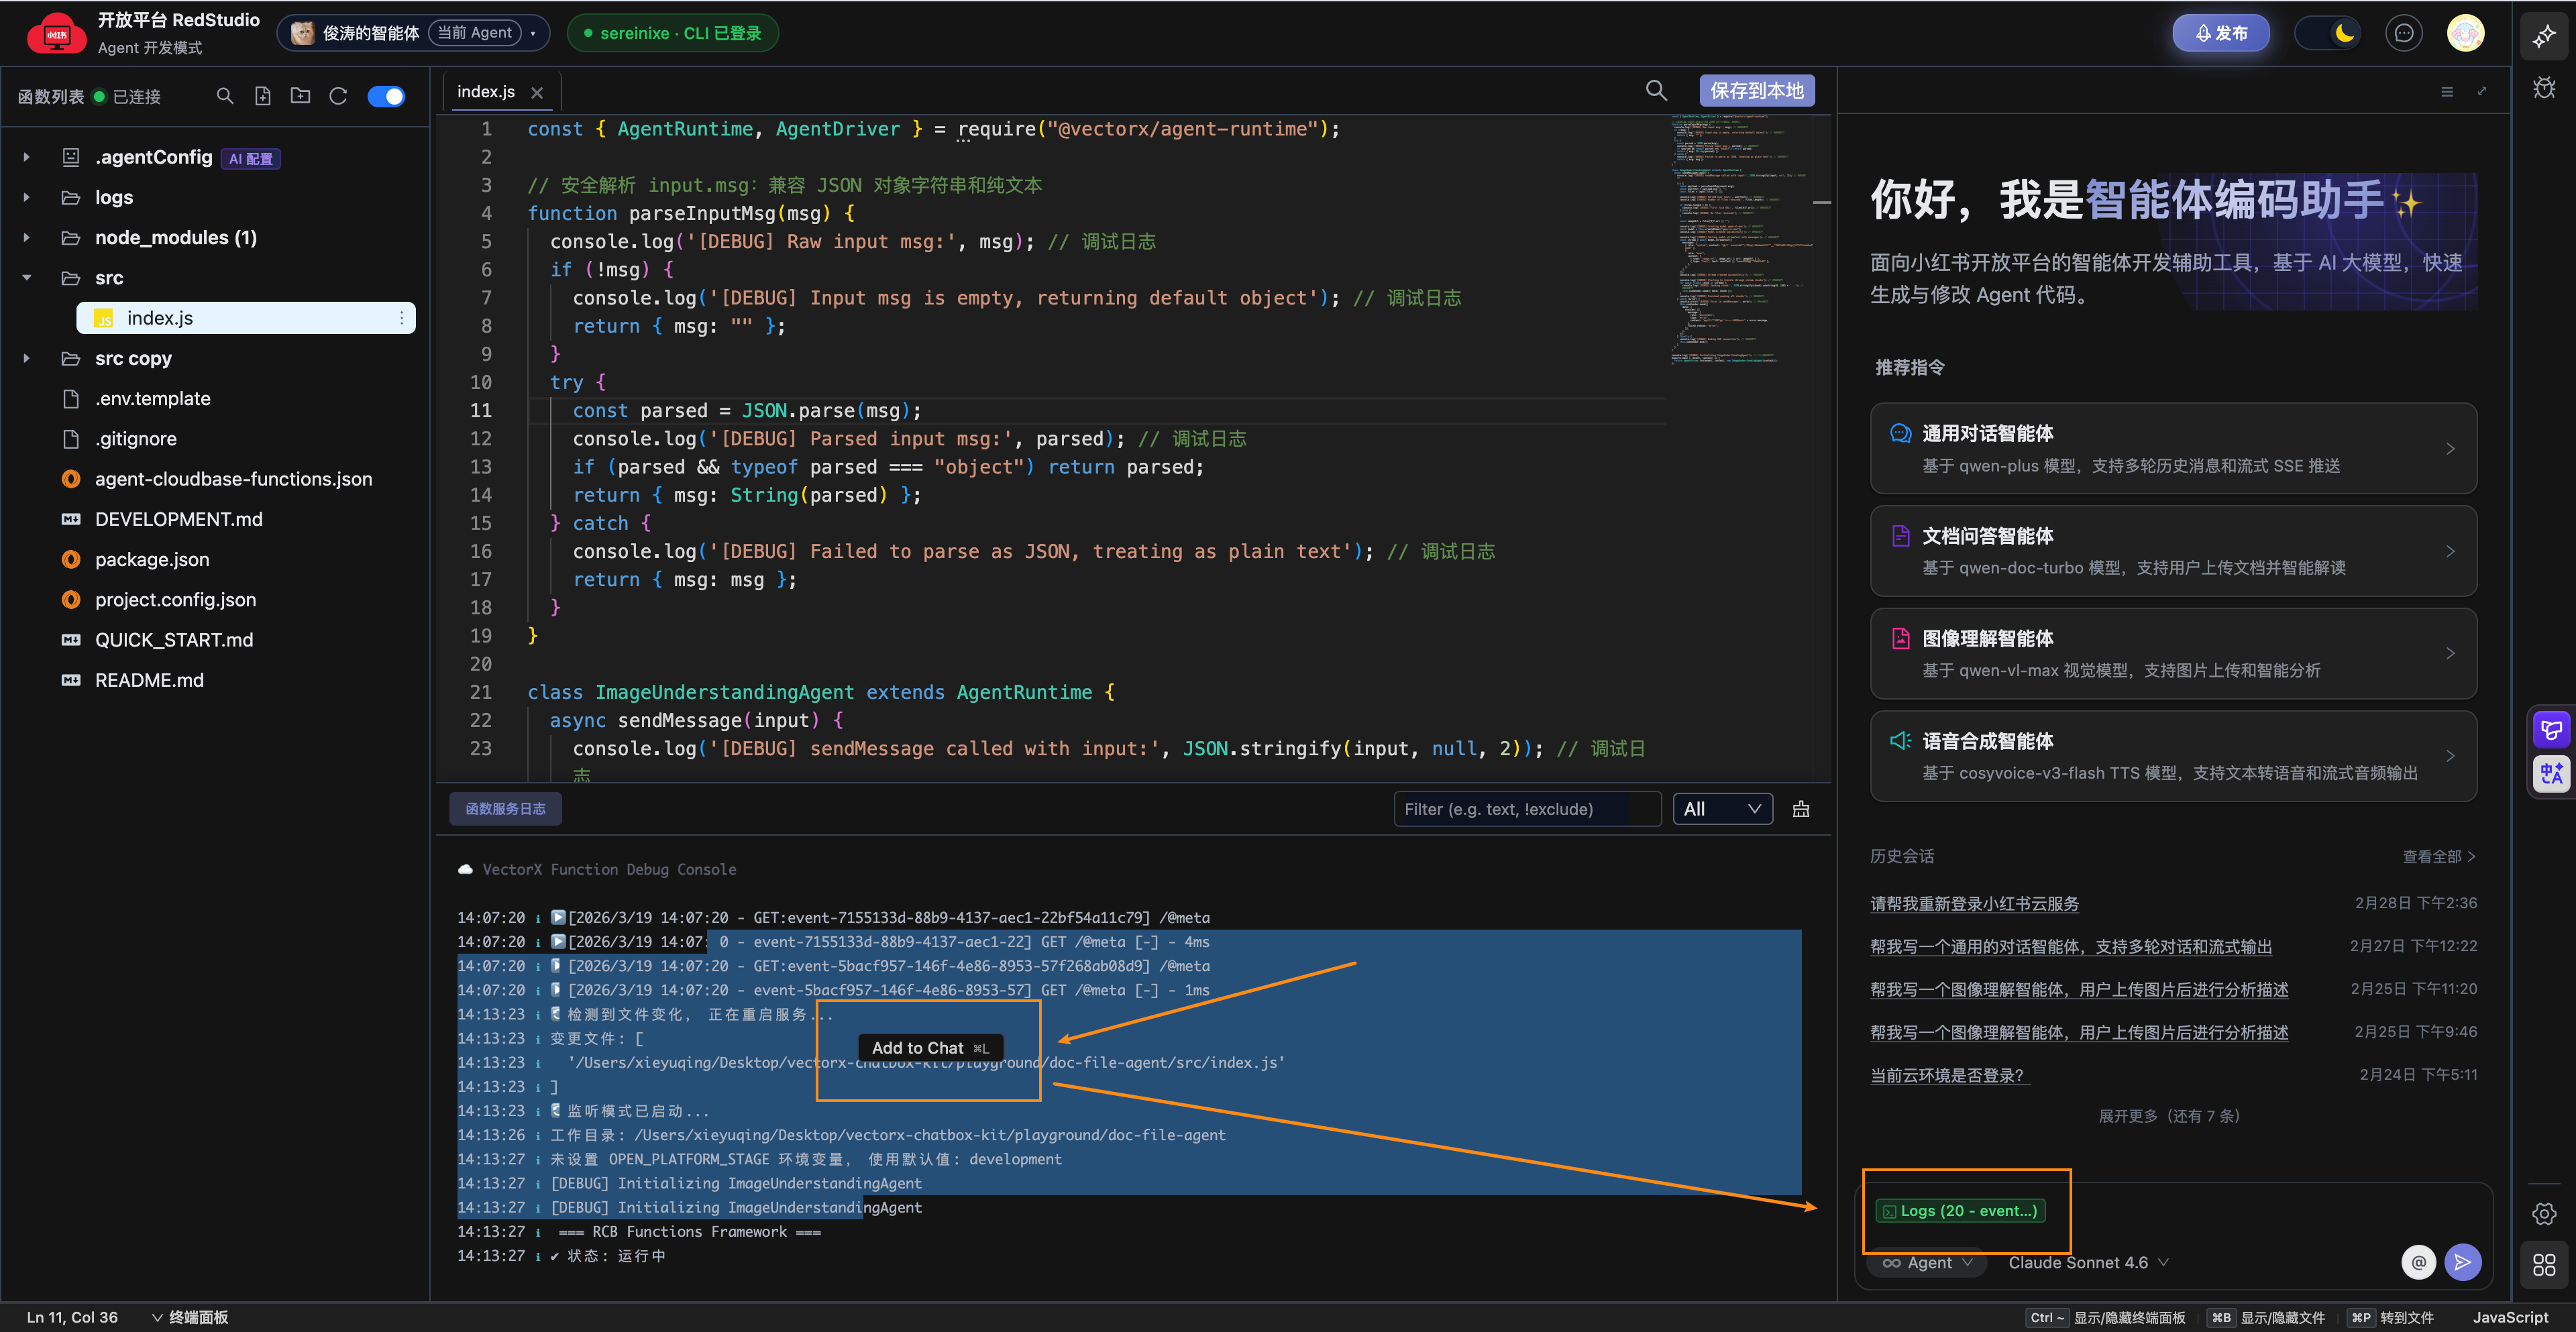Open the debug bug icon in right sidebar

coord(2544,88)
